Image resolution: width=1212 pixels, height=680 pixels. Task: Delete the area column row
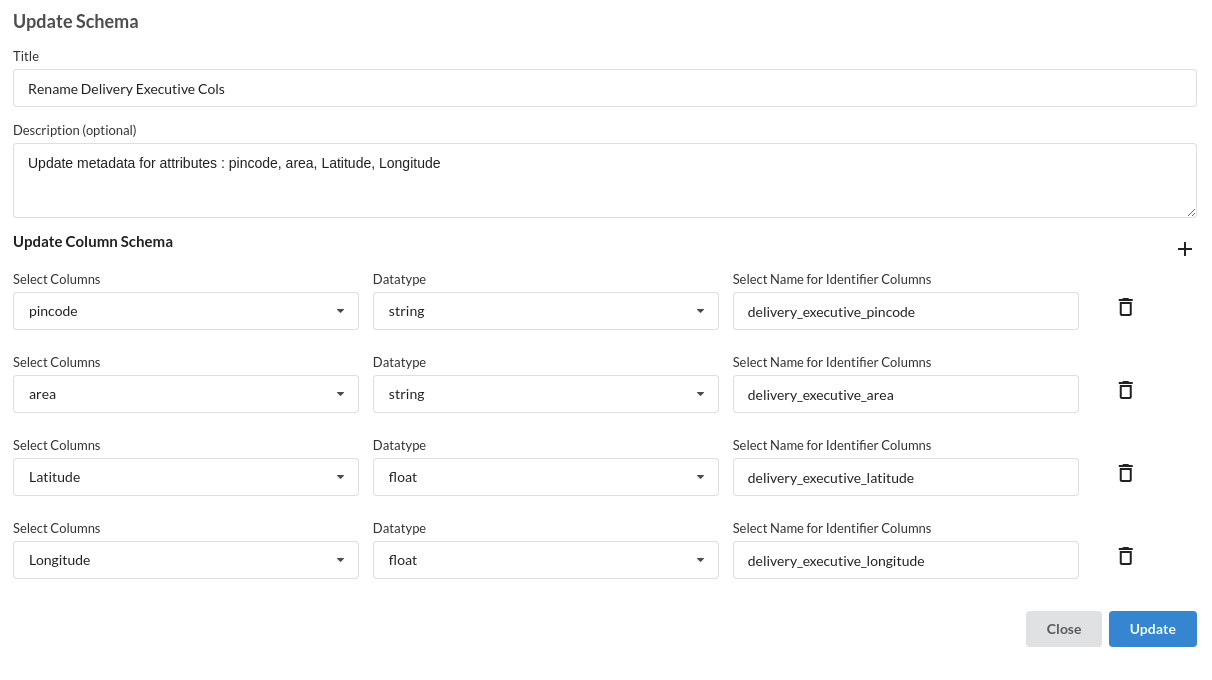coord(1125,390)
